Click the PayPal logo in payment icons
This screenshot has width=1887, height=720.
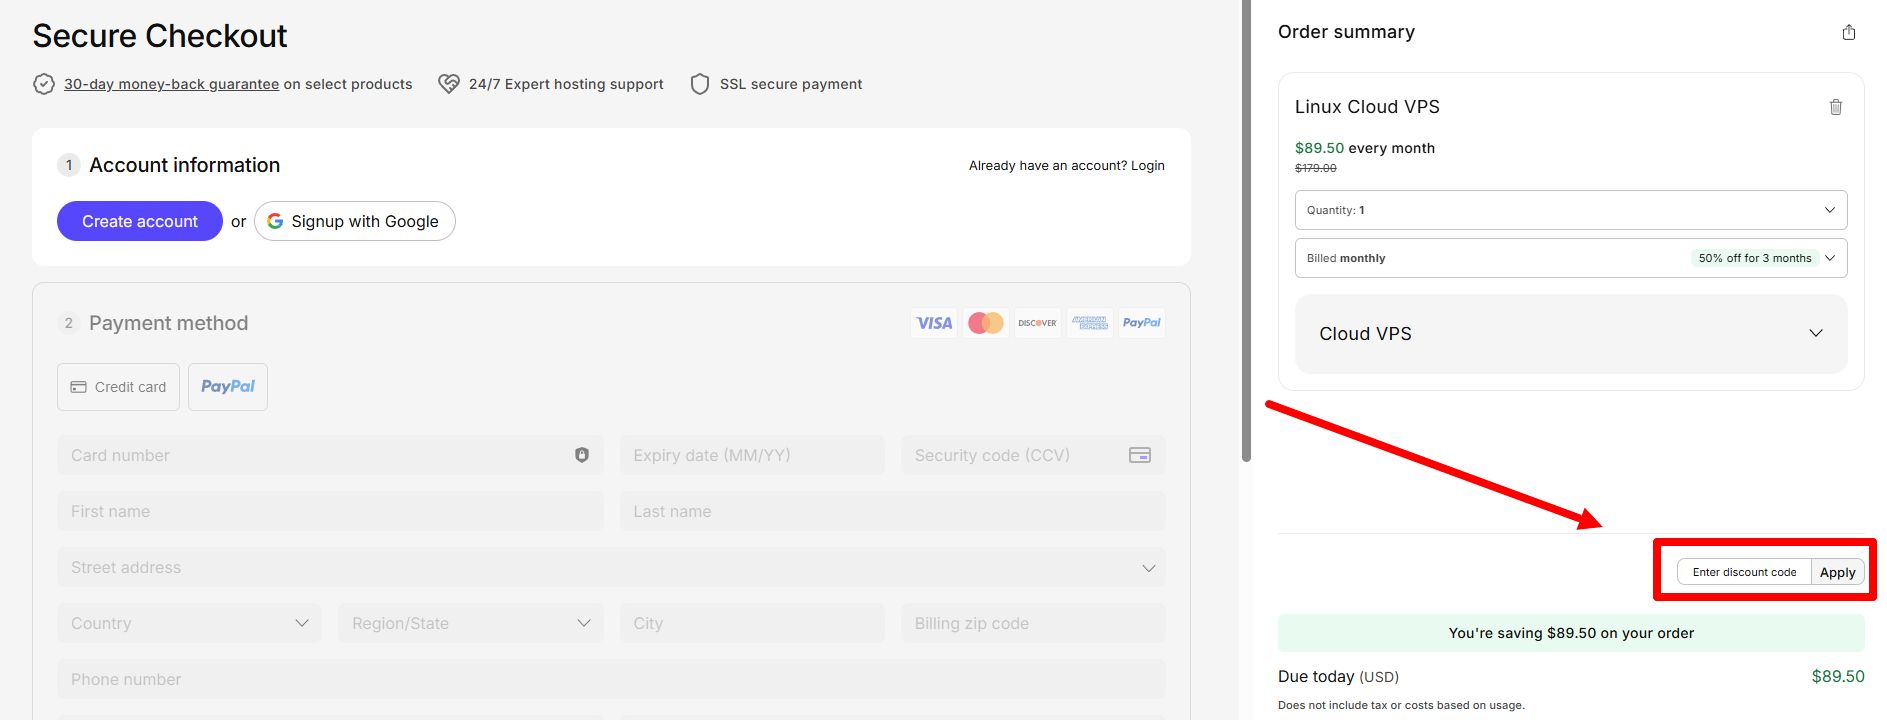pos(1142,323)
